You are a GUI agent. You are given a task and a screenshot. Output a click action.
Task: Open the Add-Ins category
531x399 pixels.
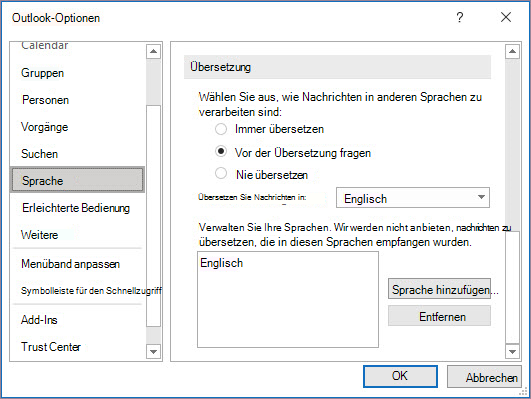pyautogui.click(x=39, y=320)
